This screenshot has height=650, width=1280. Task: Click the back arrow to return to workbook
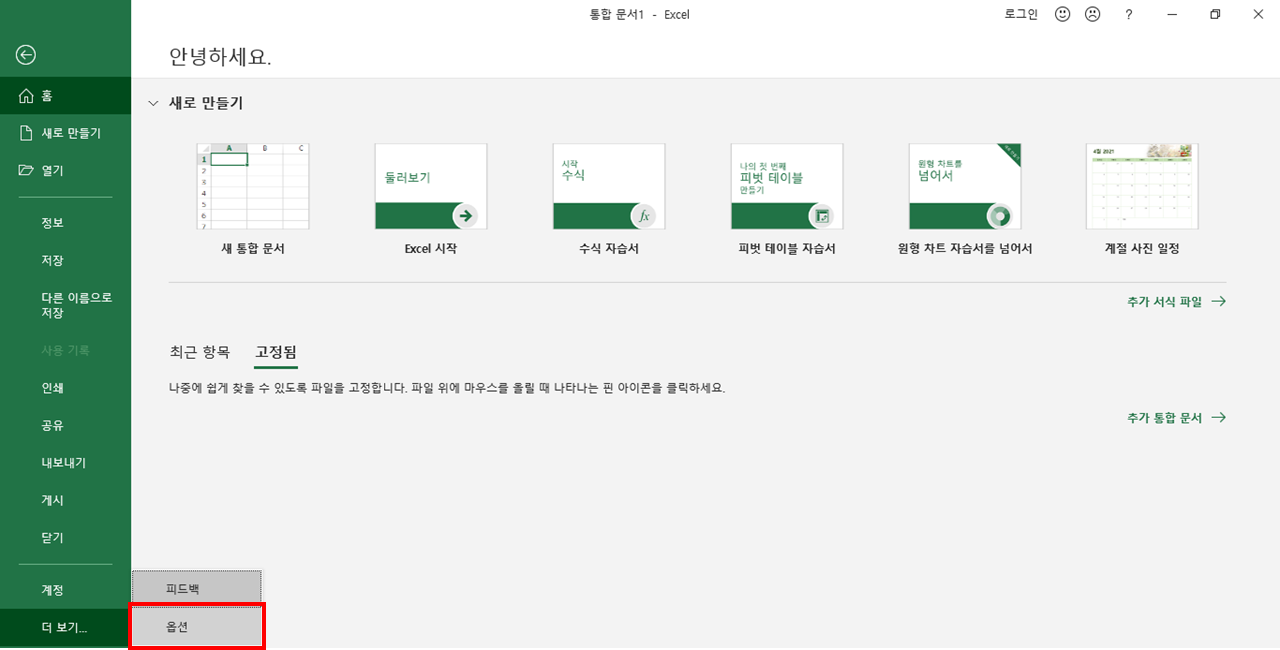26,55
